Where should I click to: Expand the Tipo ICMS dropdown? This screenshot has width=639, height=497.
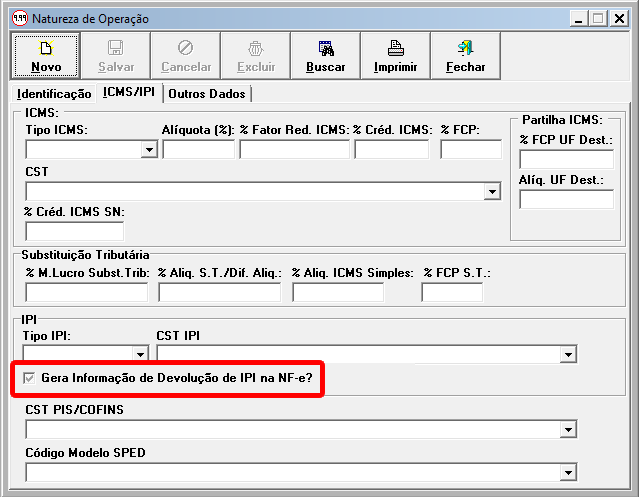coord(149,150)
